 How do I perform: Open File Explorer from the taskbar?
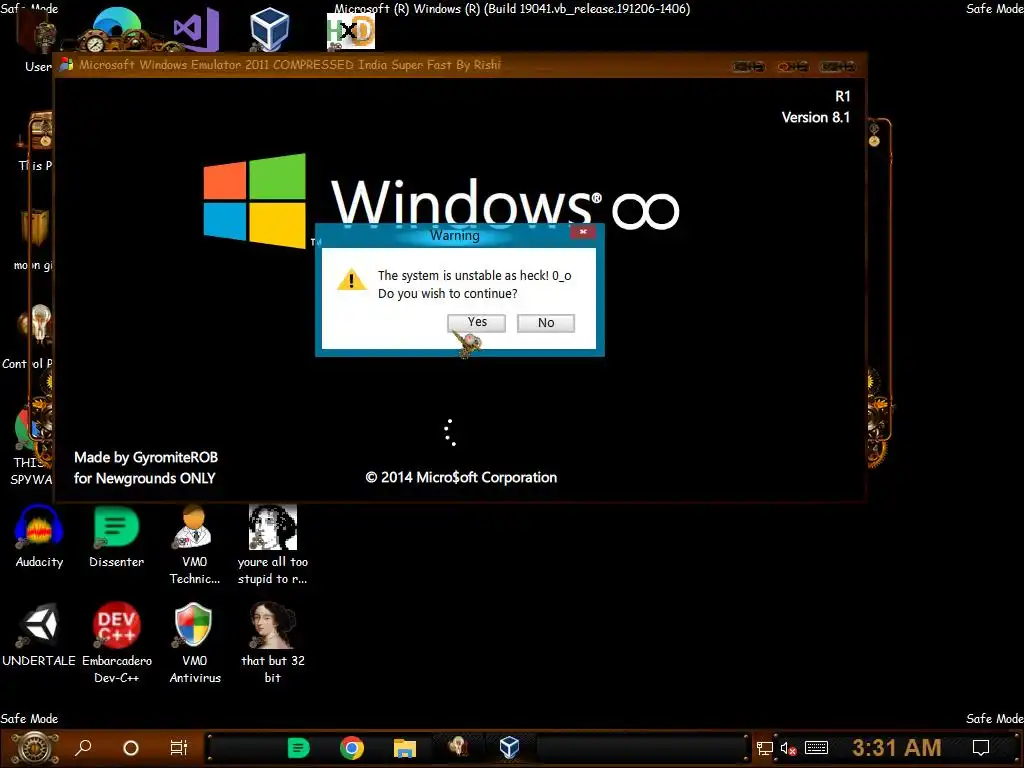pos(405,748)
